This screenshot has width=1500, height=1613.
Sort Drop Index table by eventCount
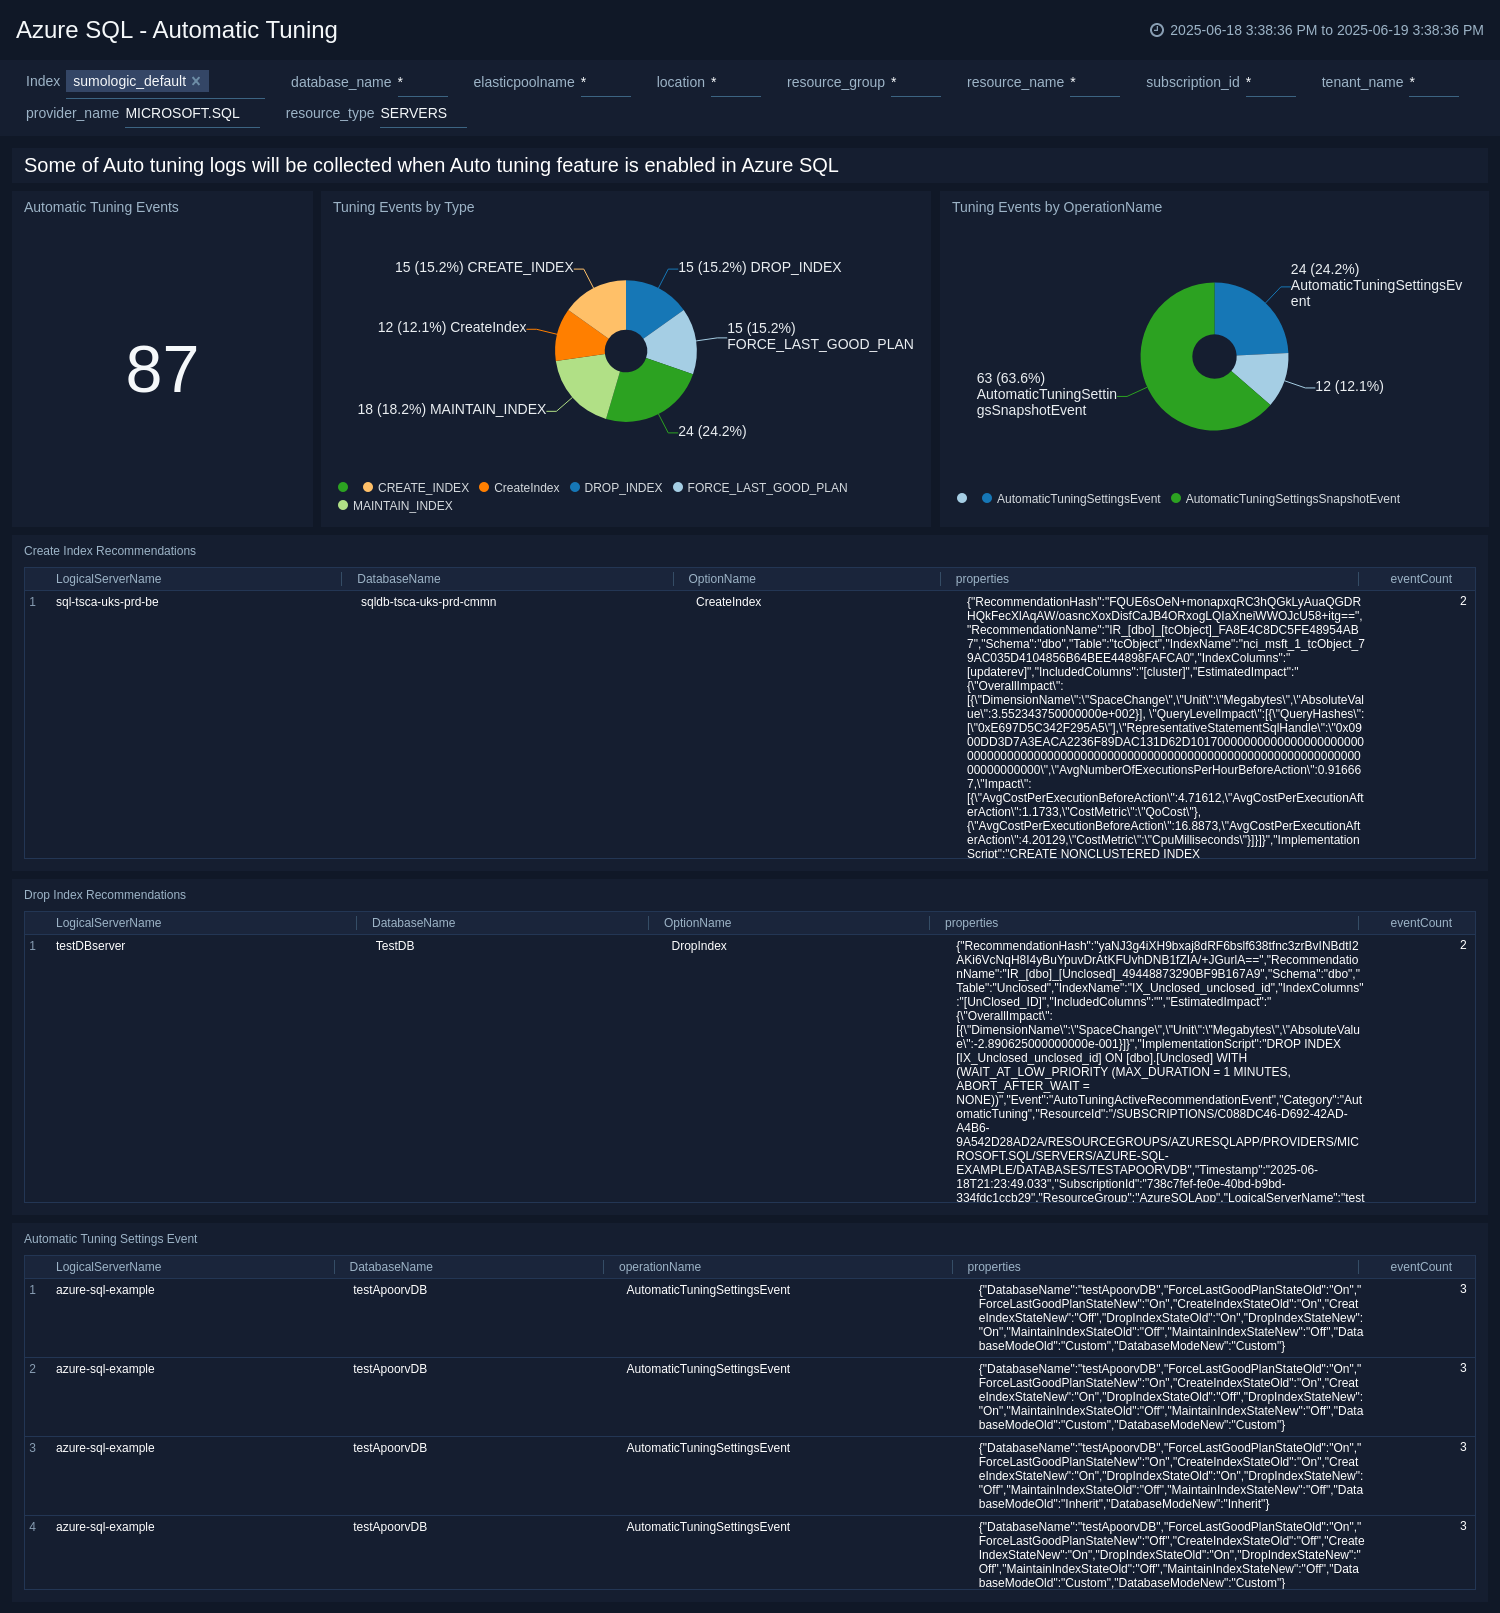point(1420,923)
